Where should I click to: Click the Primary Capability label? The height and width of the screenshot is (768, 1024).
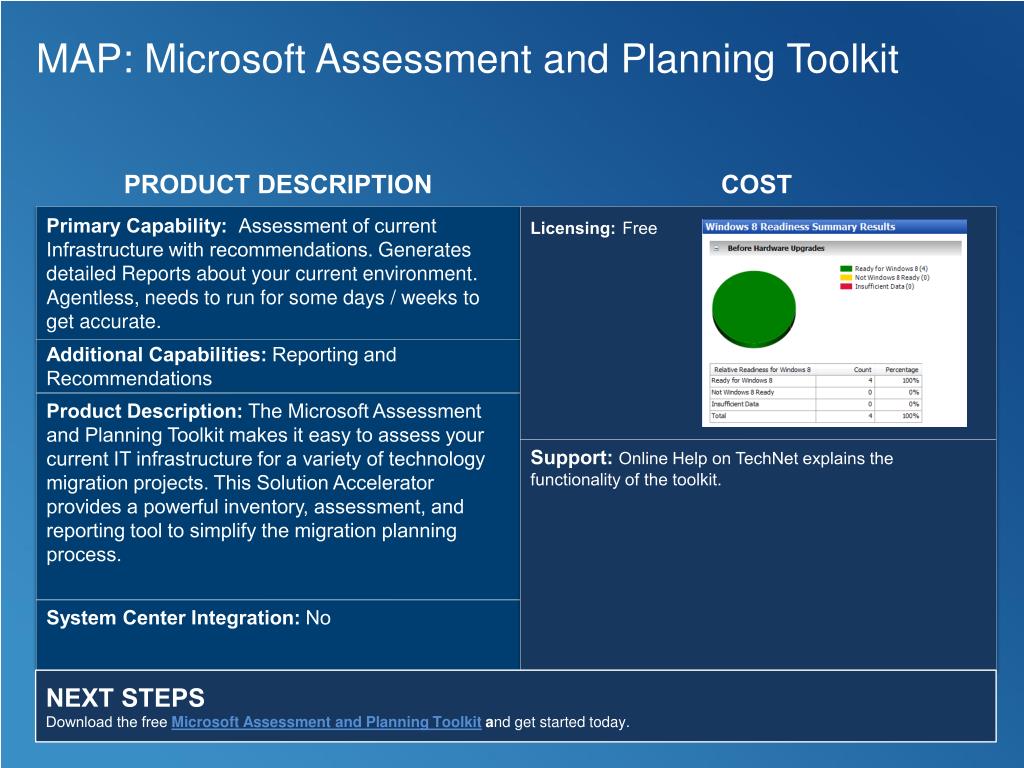tap(136, 226)
